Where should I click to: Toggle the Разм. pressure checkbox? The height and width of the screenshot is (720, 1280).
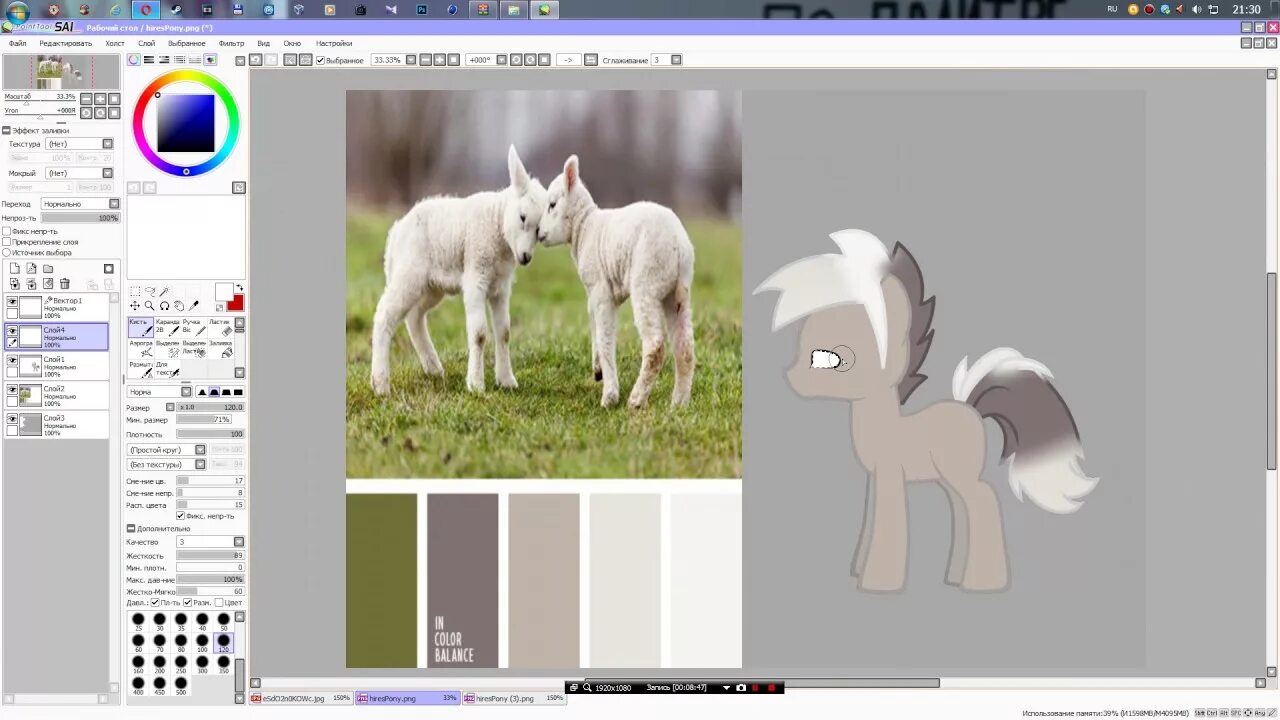tap(188, 602)
